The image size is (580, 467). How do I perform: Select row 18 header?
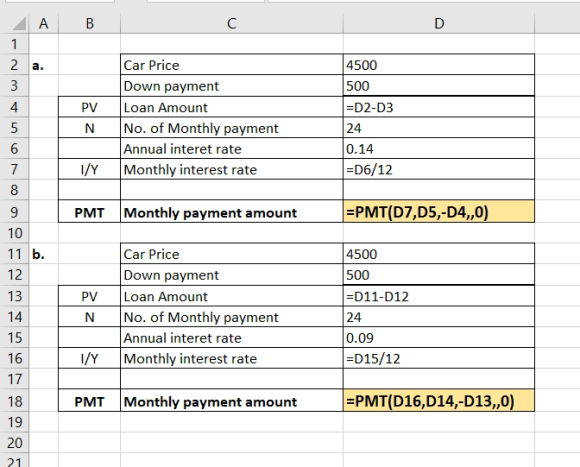coord(14,401)
